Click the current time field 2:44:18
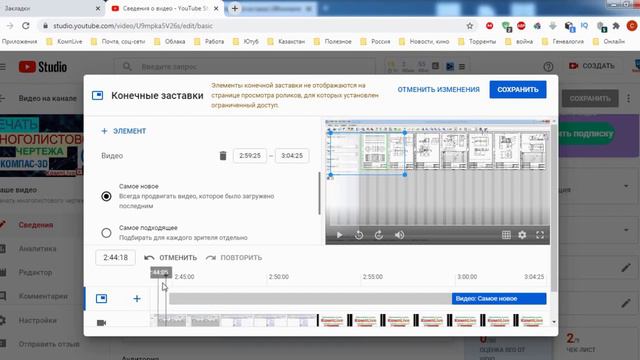640x360 pixels. (x=116, y=258)
